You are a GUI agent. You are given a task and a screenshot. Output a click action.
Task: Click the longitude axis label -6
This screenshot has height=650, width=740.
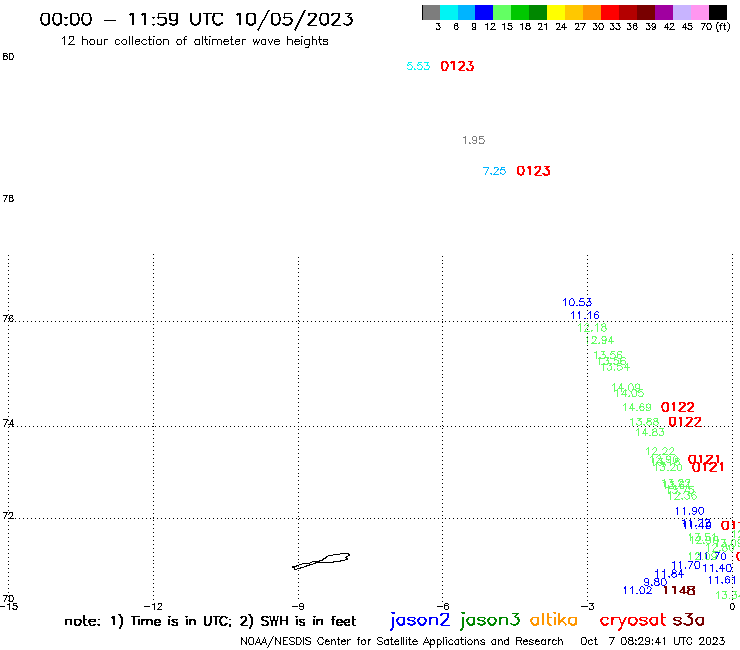tap(442, 607)
